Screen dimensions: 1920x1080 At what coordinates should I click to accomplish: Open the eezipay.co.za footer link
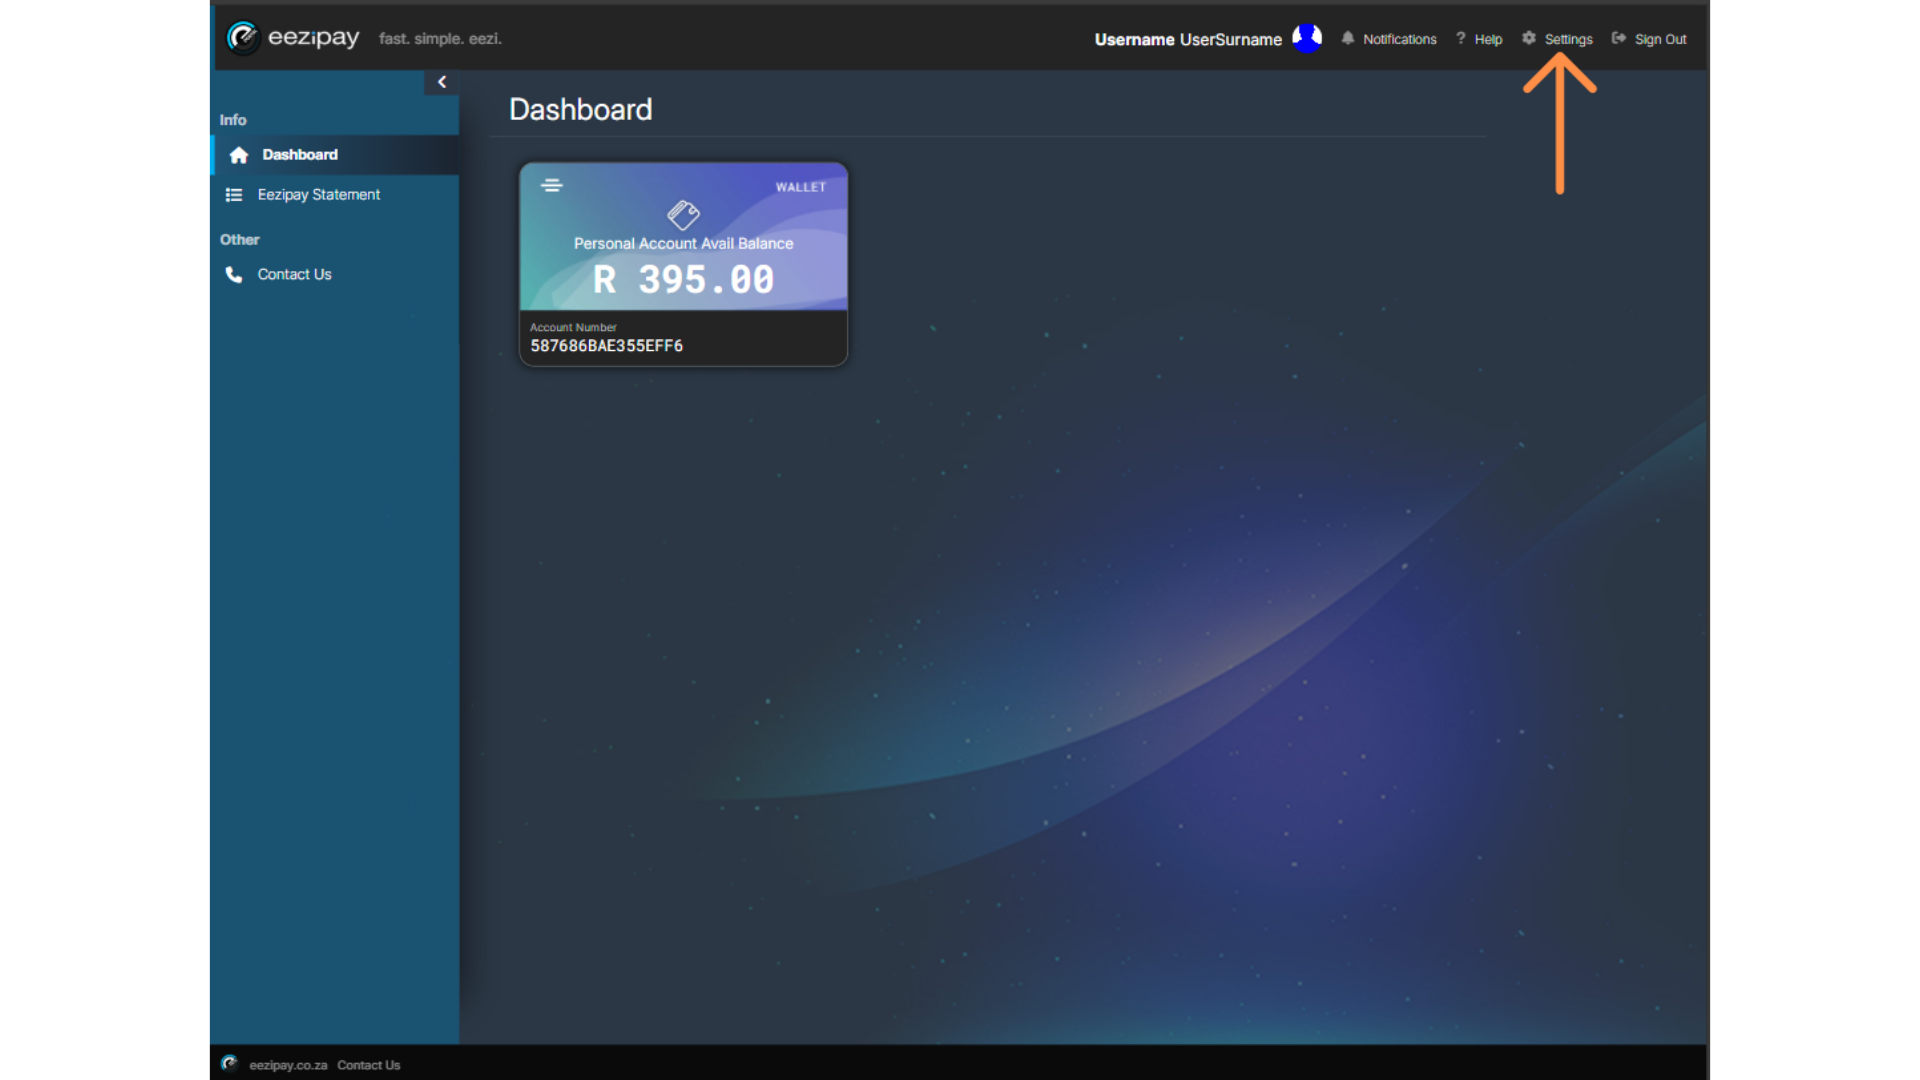click(288, 1065)
